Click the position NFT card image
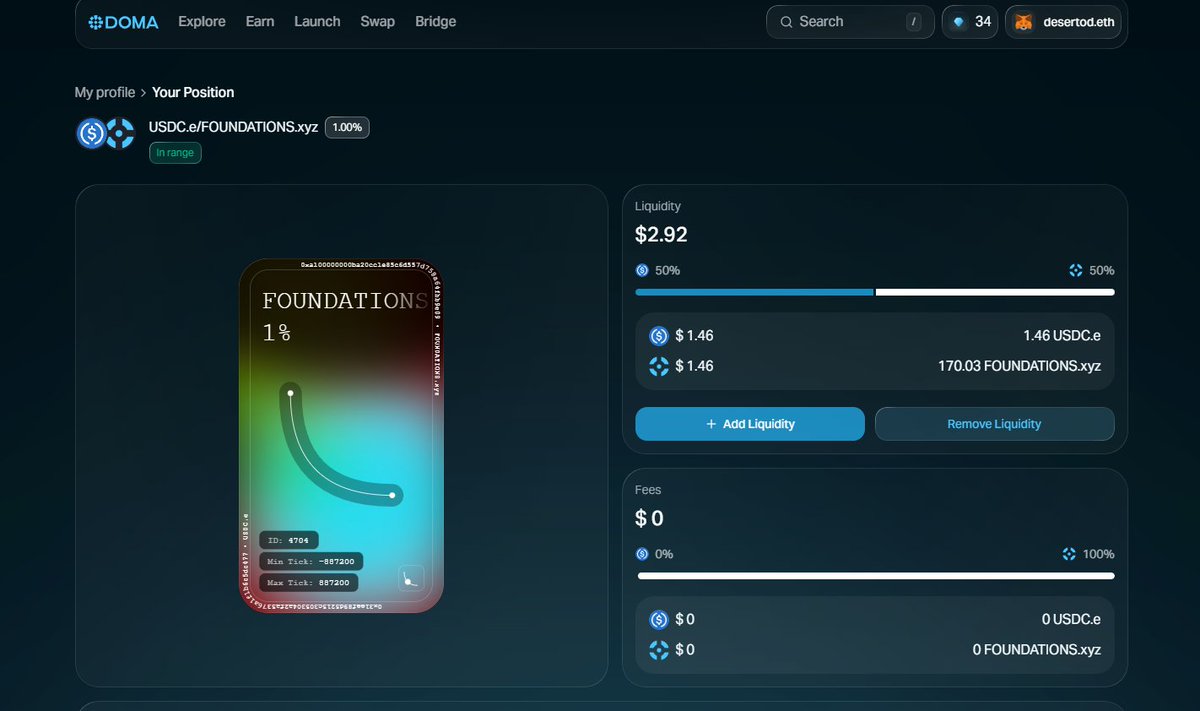1200x711 pixels. (341, 436)
